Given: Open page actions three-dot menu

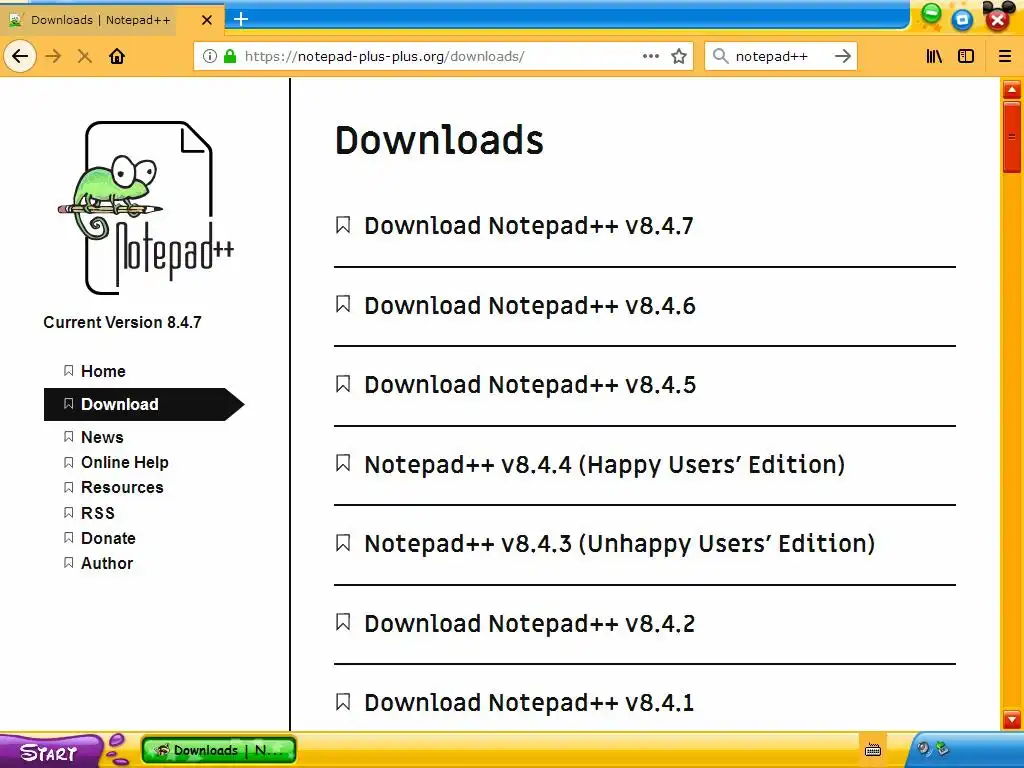Looking at the screenshot, I should pyautogui.click(x=650, y=56).
